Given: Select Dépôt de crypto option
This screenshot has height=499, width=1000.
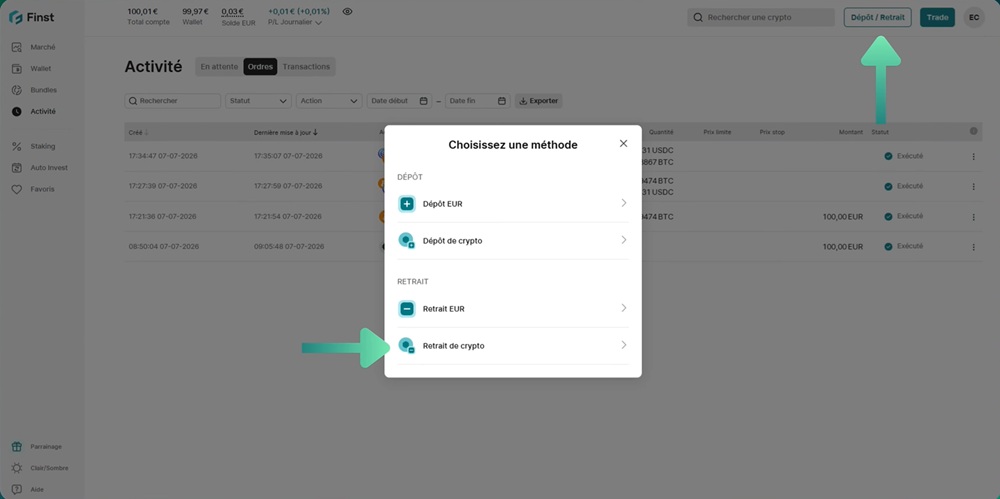Looking at the screenshot, I should point(513,241).
